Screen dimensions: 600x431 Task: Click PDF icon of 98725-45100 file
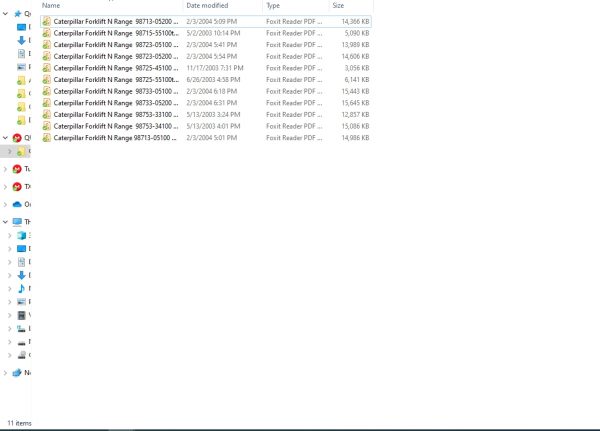(x=46, y=68)
